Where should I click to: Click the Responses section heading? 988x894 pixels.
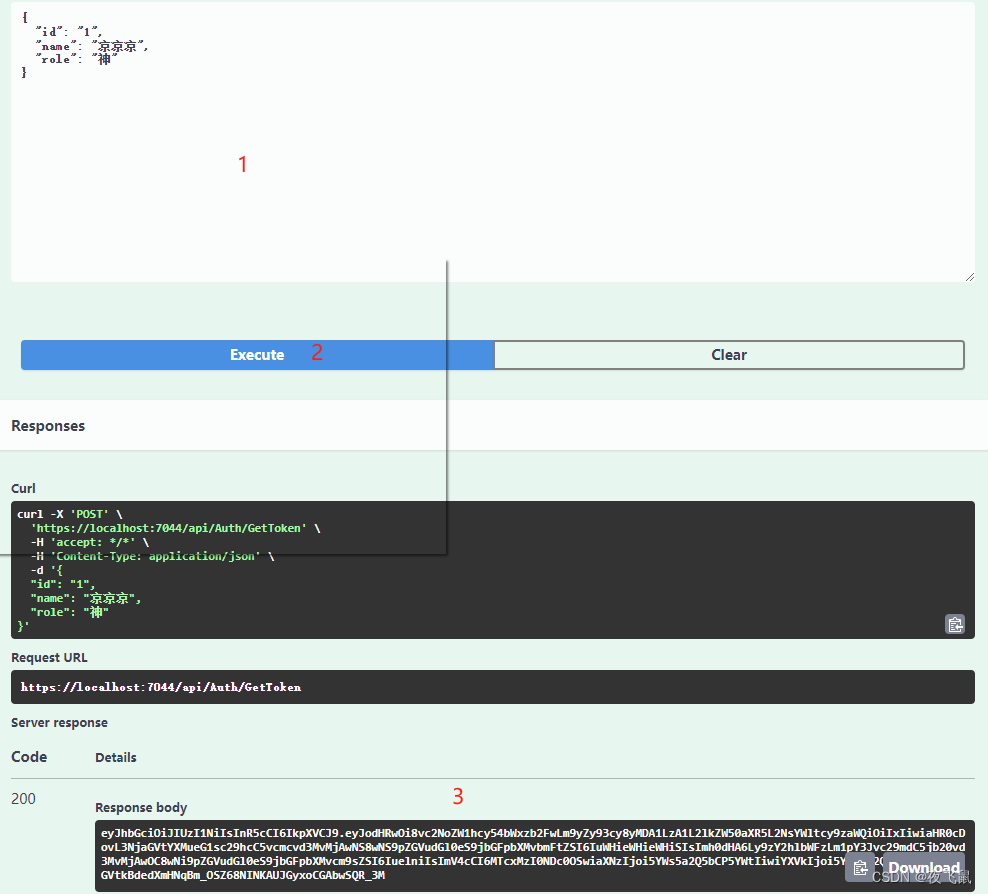pos(48,426)
